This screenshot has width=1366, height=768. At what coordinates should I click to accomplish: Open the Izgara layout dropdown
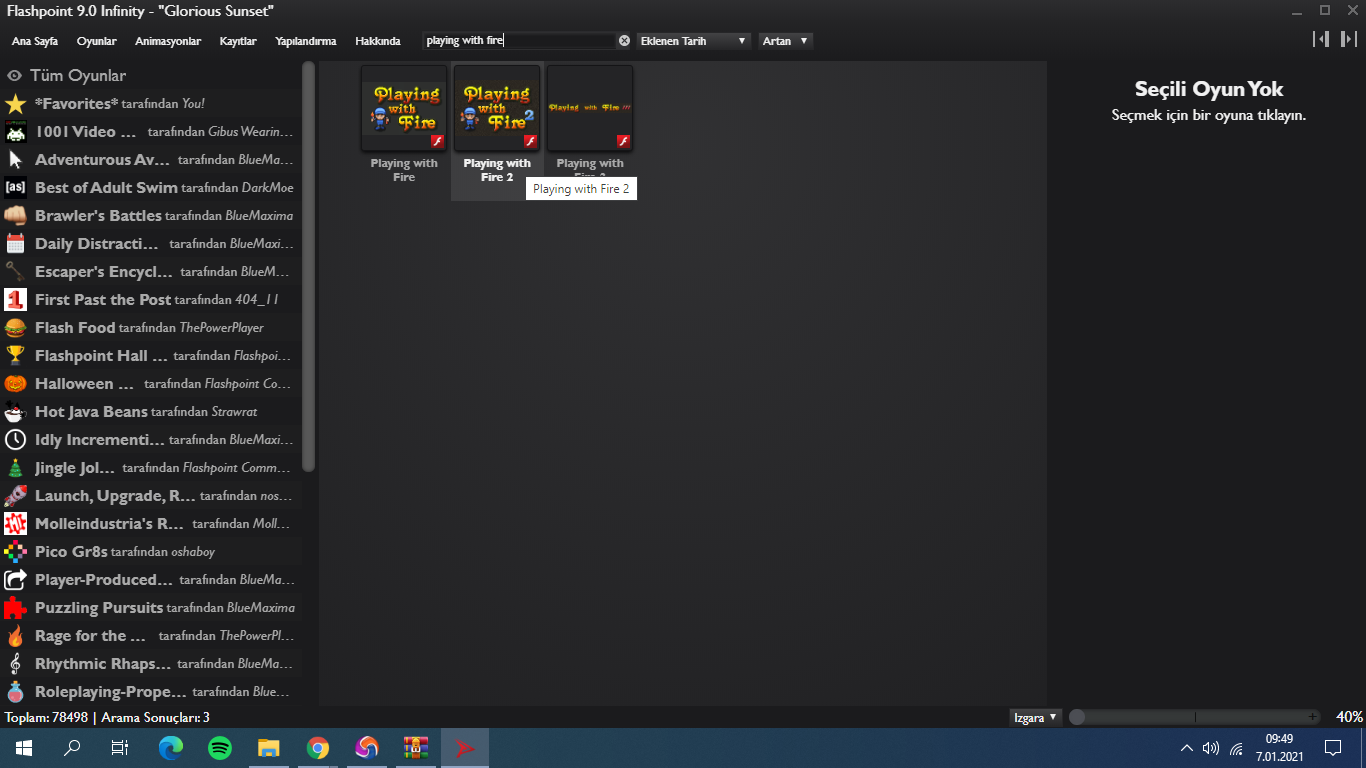1035,717
